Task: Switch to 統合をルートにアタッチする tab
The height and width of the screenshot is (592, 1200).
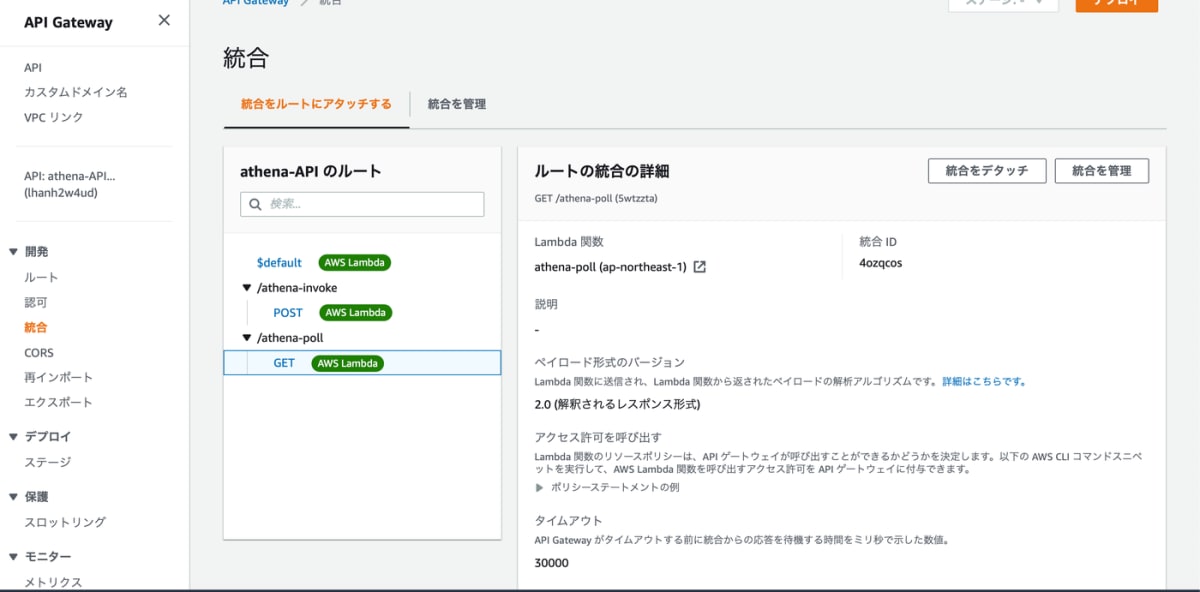Action: (x=316, y=104)
